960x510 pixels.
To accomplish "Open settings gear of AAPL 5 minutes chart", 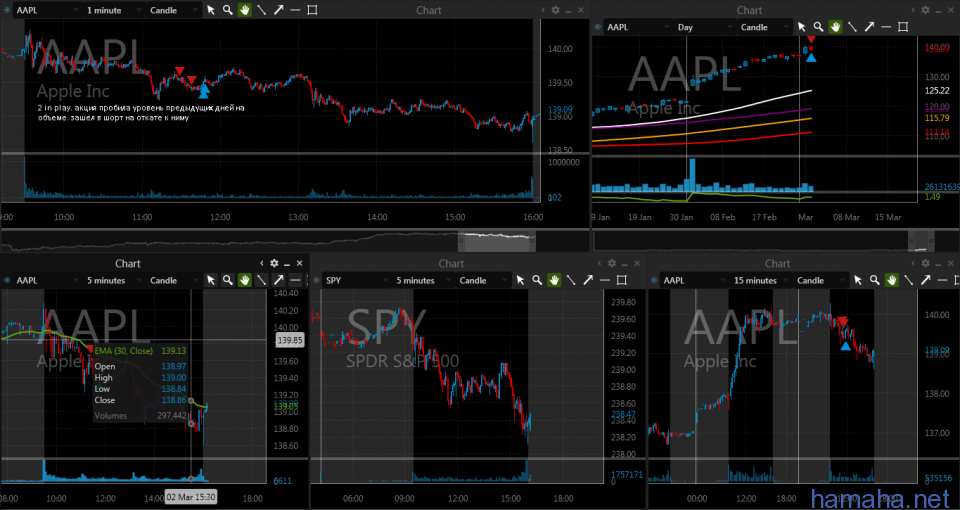I will (x=274, y=263).
